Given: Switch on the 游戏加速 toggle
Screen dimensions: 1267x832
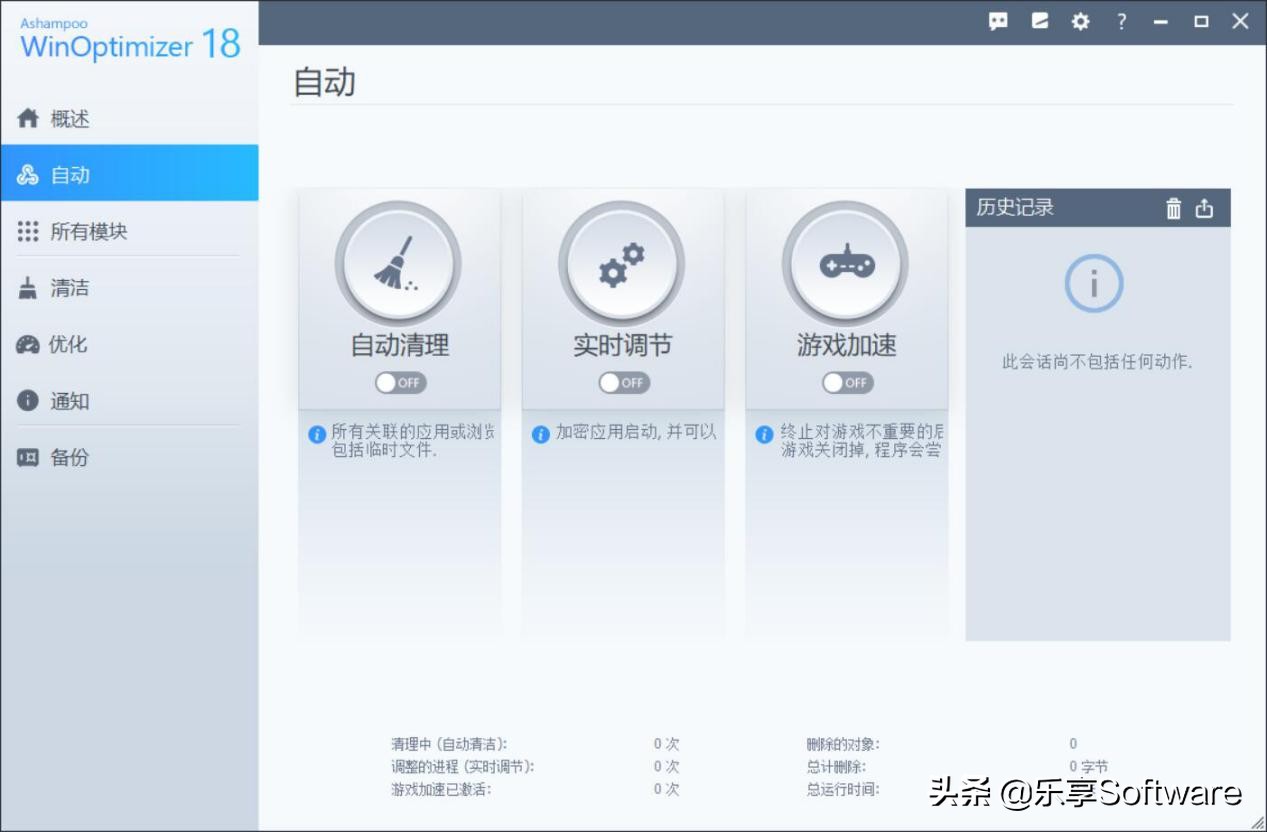Looking at the screenshot, I should tap(846, 382).
